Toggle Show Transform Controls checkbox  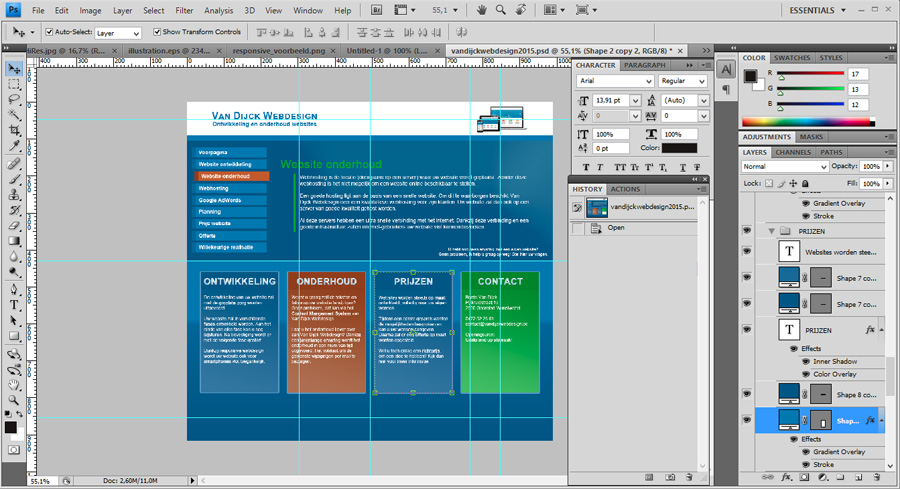pos(157,32)
